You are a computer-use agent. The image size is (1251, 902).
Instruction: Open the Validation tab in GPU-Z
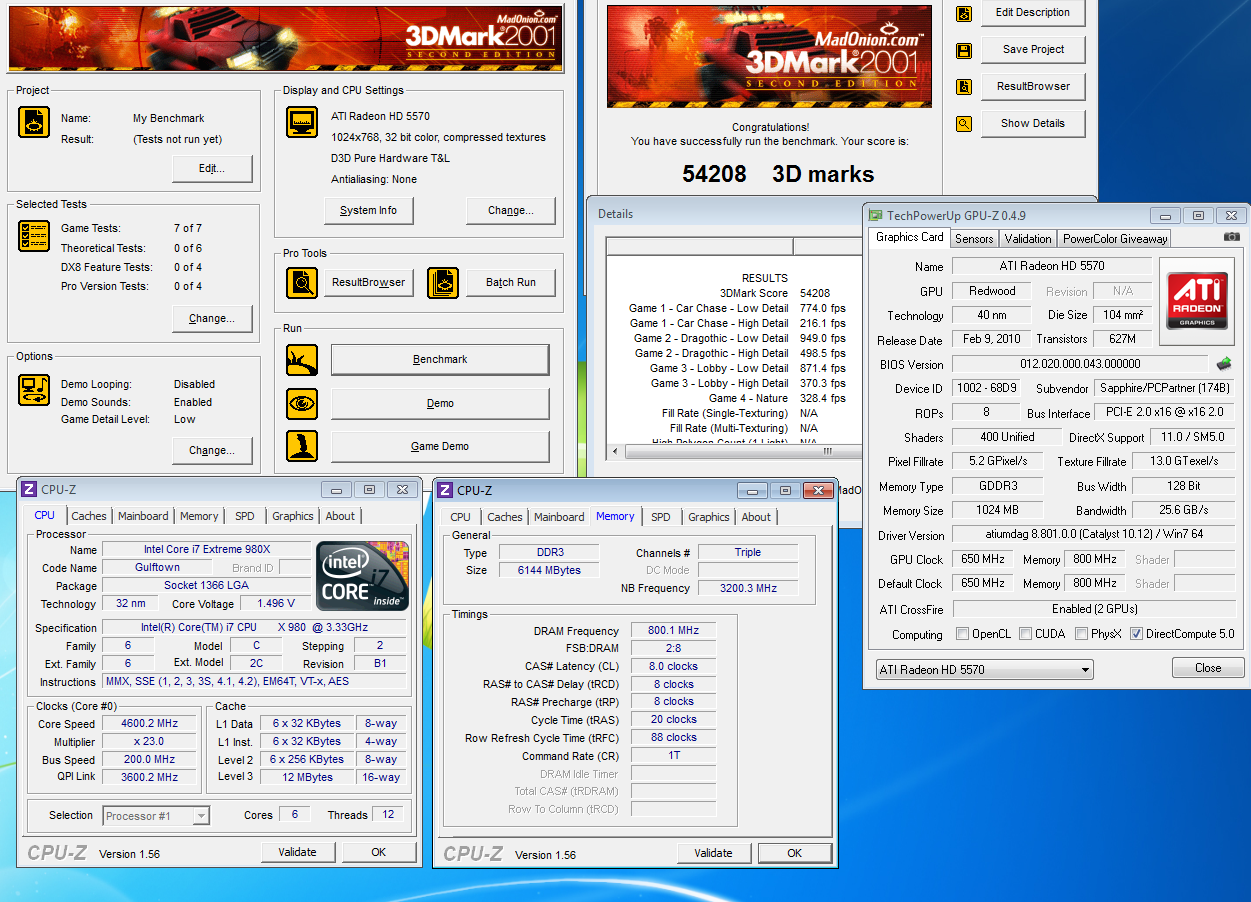coord(1028,238)
